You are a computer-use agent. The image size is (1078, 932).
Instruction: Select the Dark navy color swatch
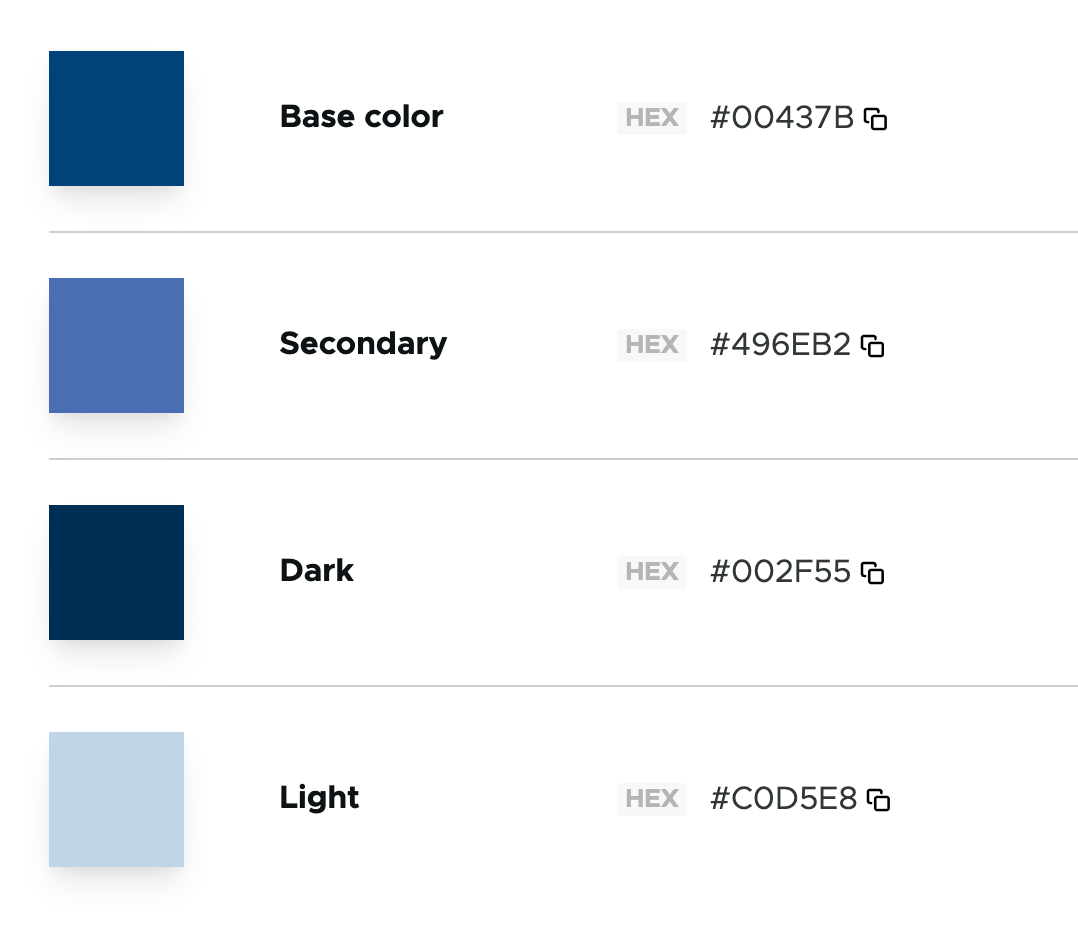[x=116, y=572]
